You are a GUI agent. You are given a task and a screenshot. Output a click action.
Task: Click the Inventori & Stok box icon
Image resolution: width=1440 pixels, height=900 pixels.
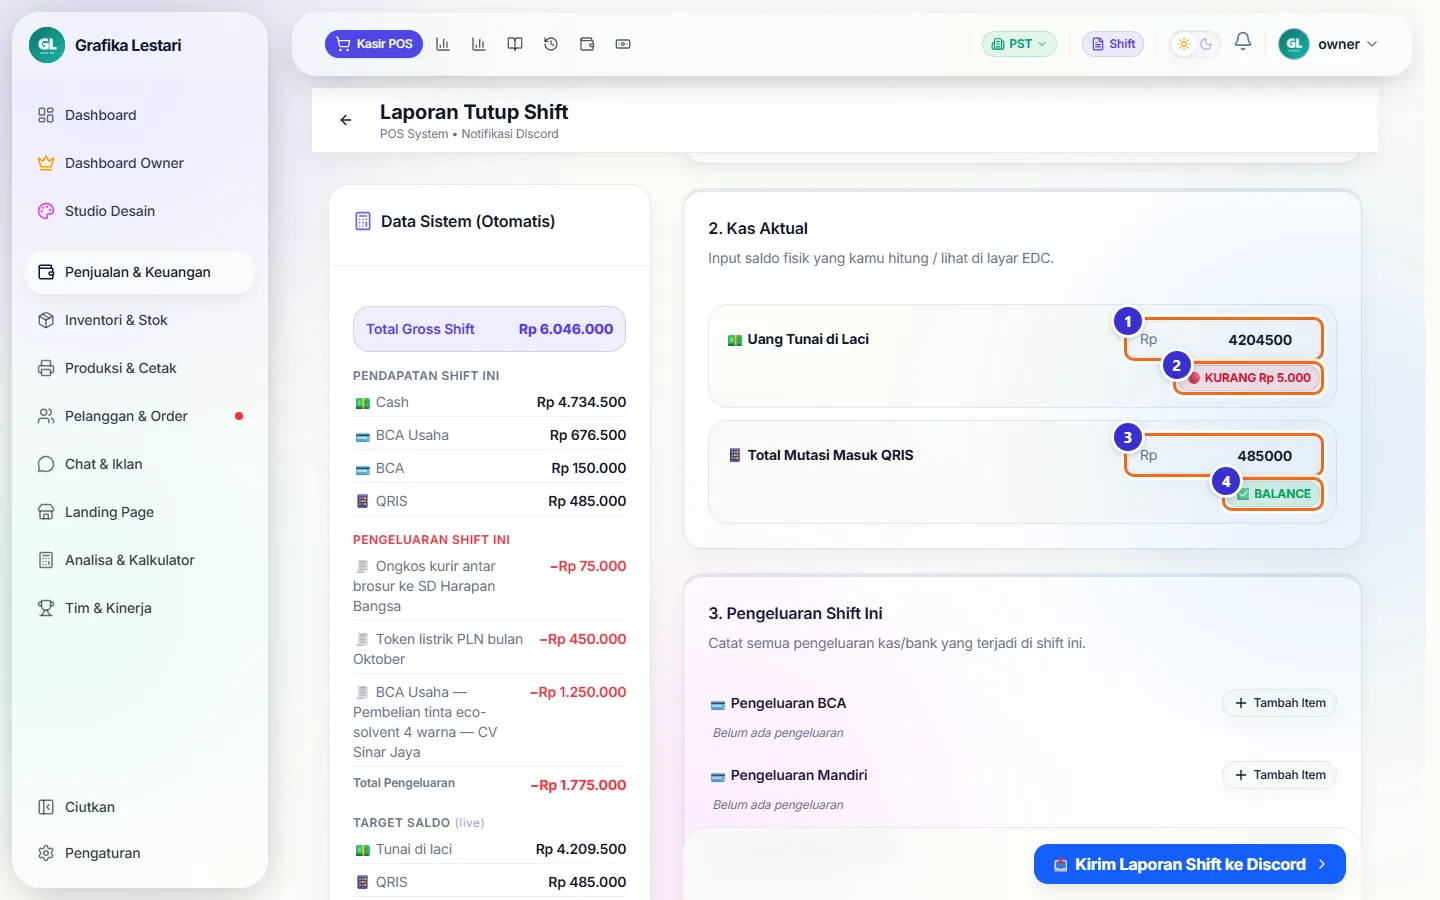[x=46, y=320]
